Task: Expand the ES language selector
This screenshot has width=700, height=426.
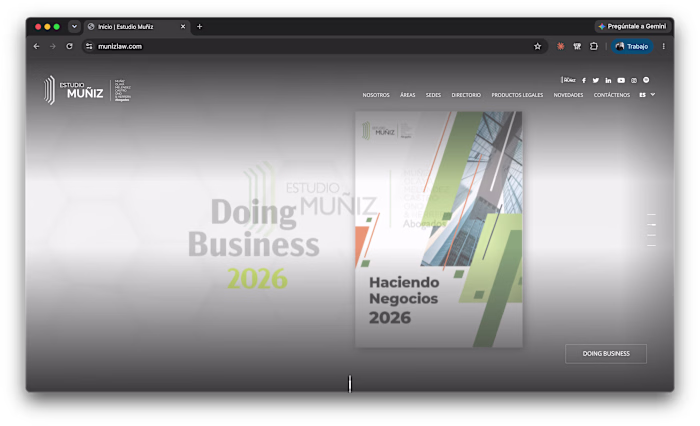Action: tap(647, 95)
